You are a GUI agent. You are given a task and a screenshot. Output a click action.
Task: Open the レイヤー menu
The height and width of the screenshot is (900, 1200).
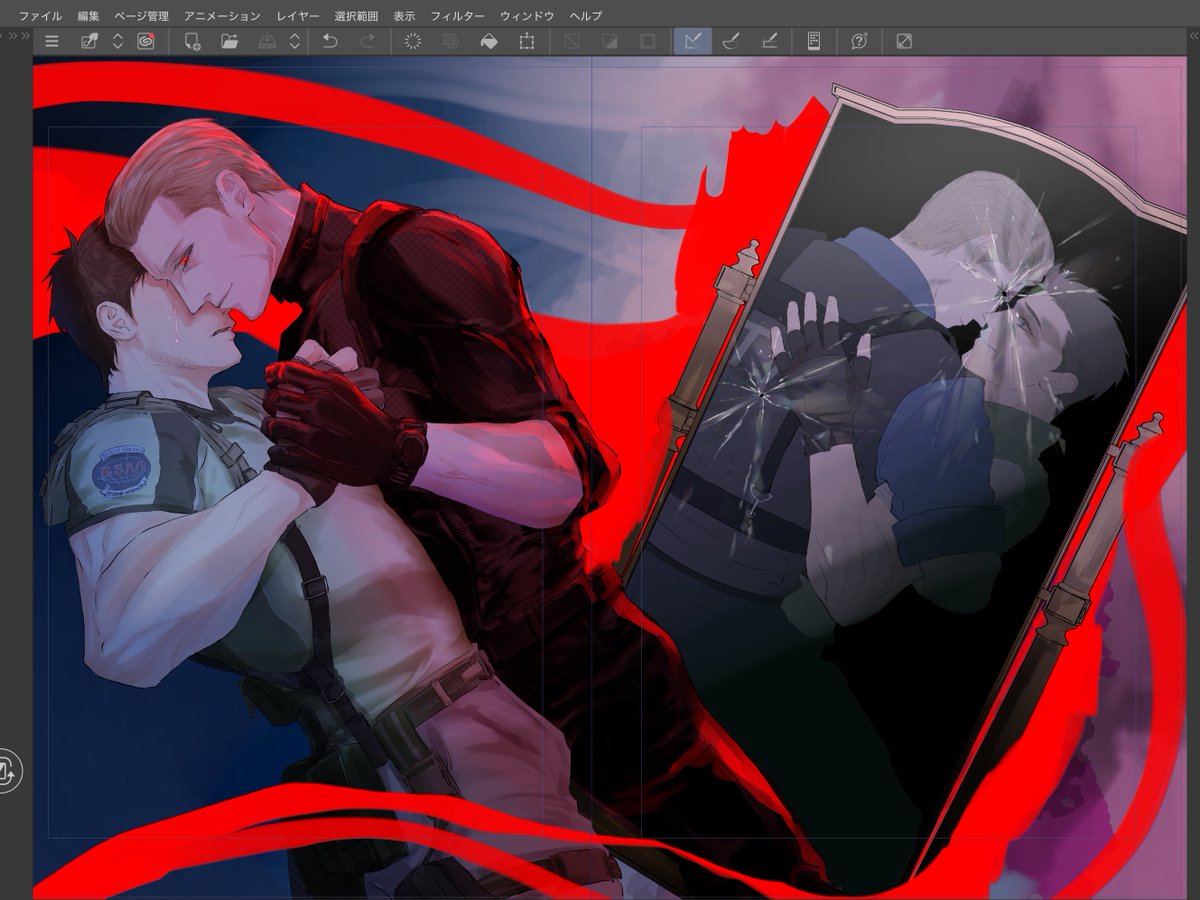click(x=297, y=16)
